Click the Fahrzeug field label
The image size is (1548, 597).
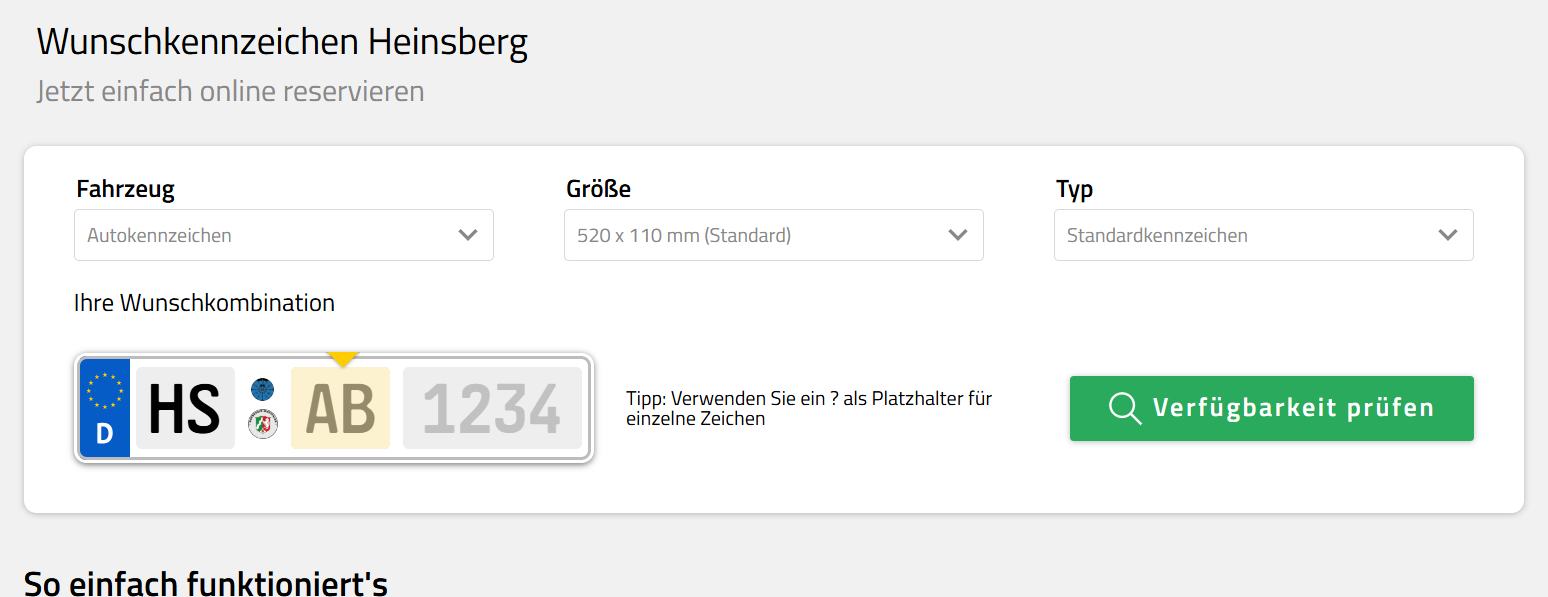pos(126,189)
